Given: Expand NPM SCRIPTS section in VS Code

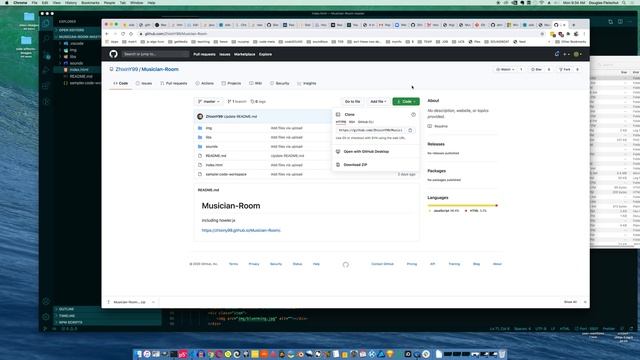Looking at the screenshot, I should [x=70, y=322].
